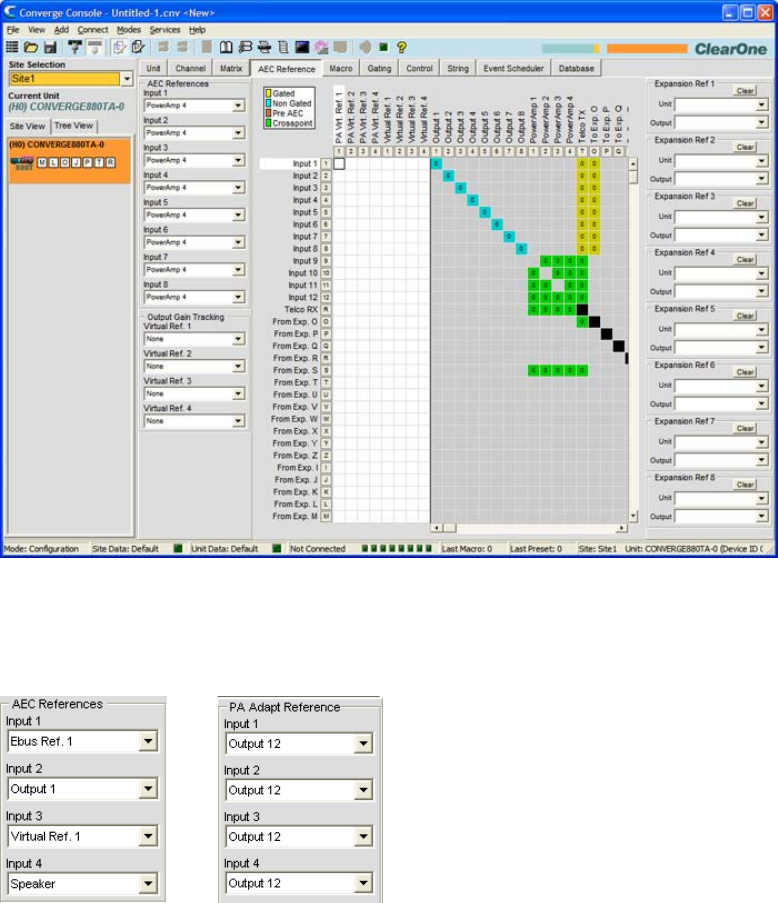Click the Input 12 row number button

point(326,298)
